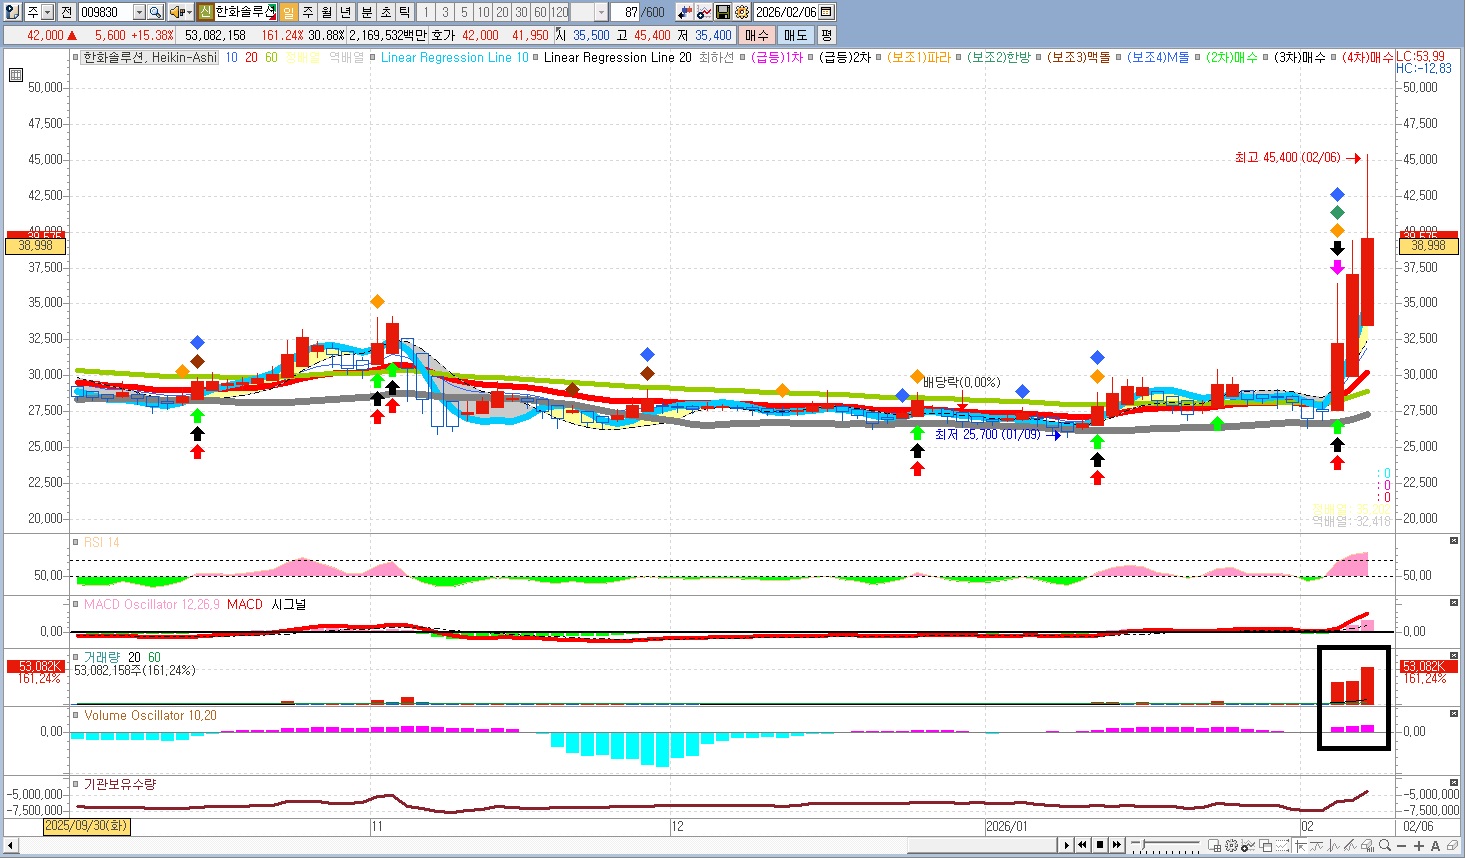Close the 거래량 volume panel corner button
The image size is (1465, 858).
coord(1454,656)
